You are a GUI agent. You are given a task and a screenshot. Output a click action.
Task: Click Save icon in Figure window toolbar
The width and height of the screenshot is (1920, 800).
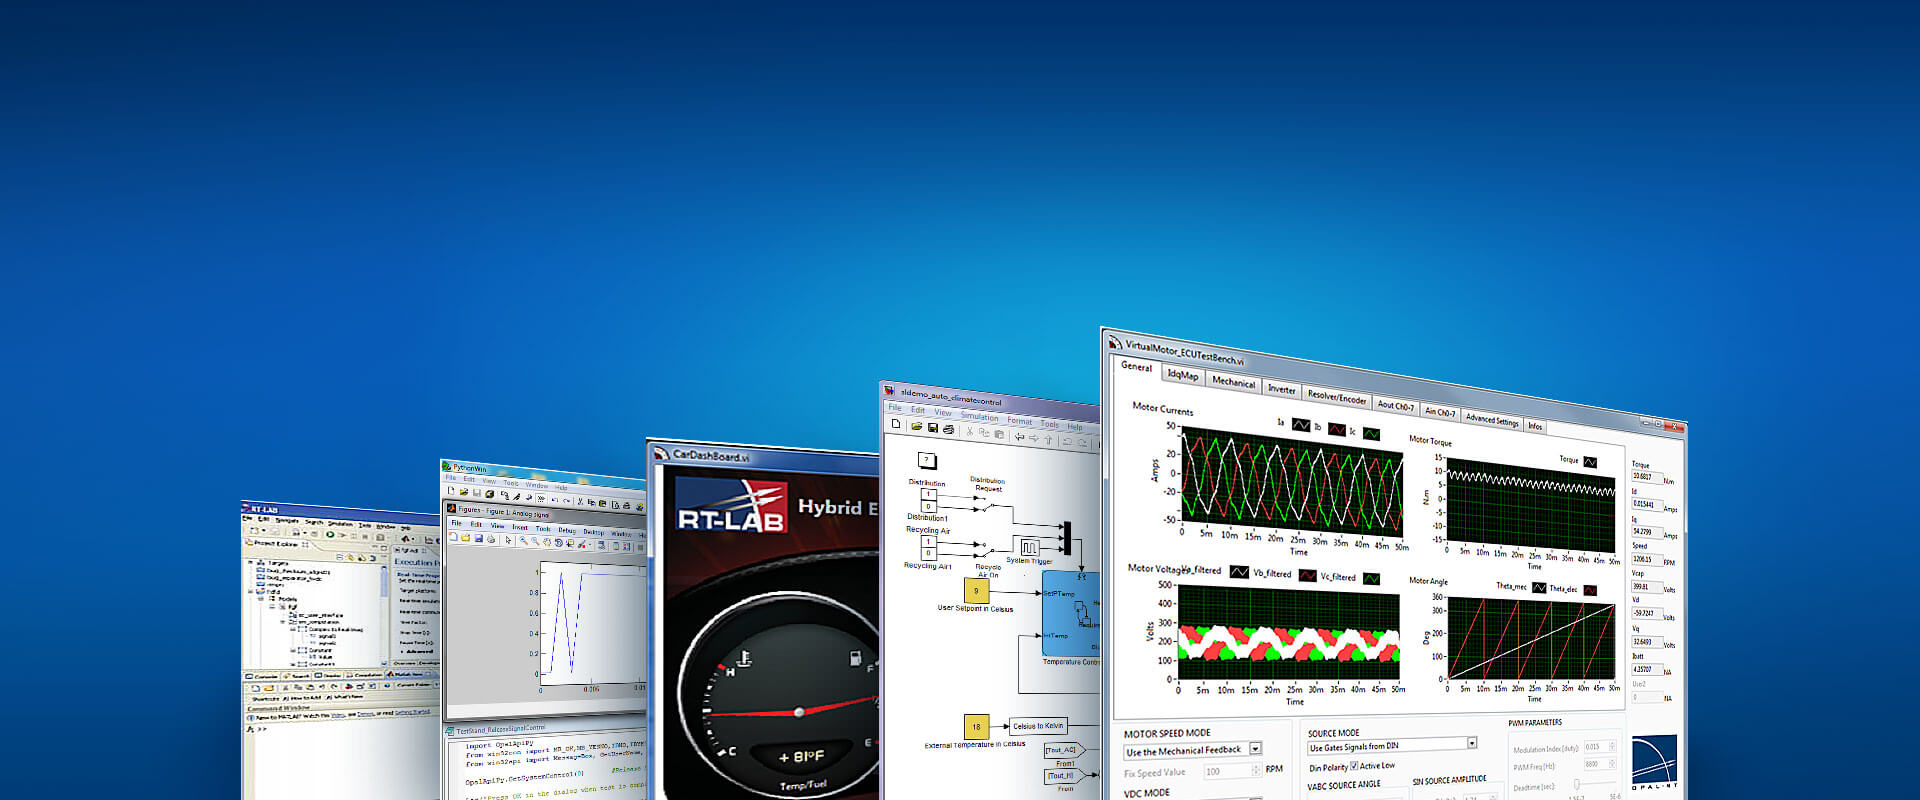[x=478, y=539]
